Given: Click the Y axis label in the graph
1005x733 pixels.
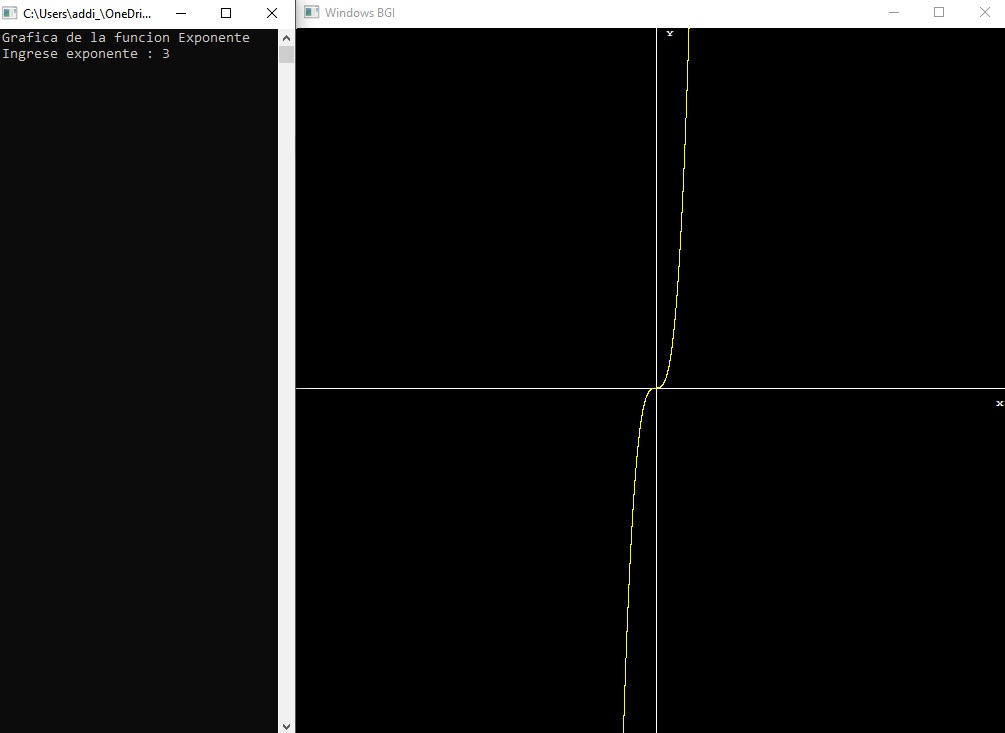Looking at the screenshot, I should (670, 33).
